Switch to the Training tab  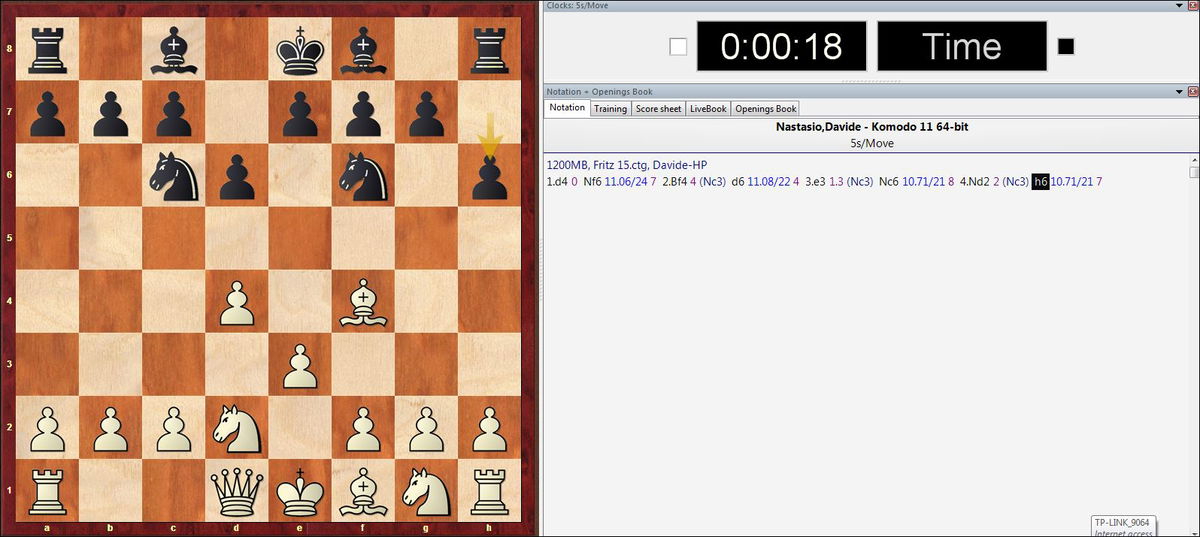(x=610, y=108)
